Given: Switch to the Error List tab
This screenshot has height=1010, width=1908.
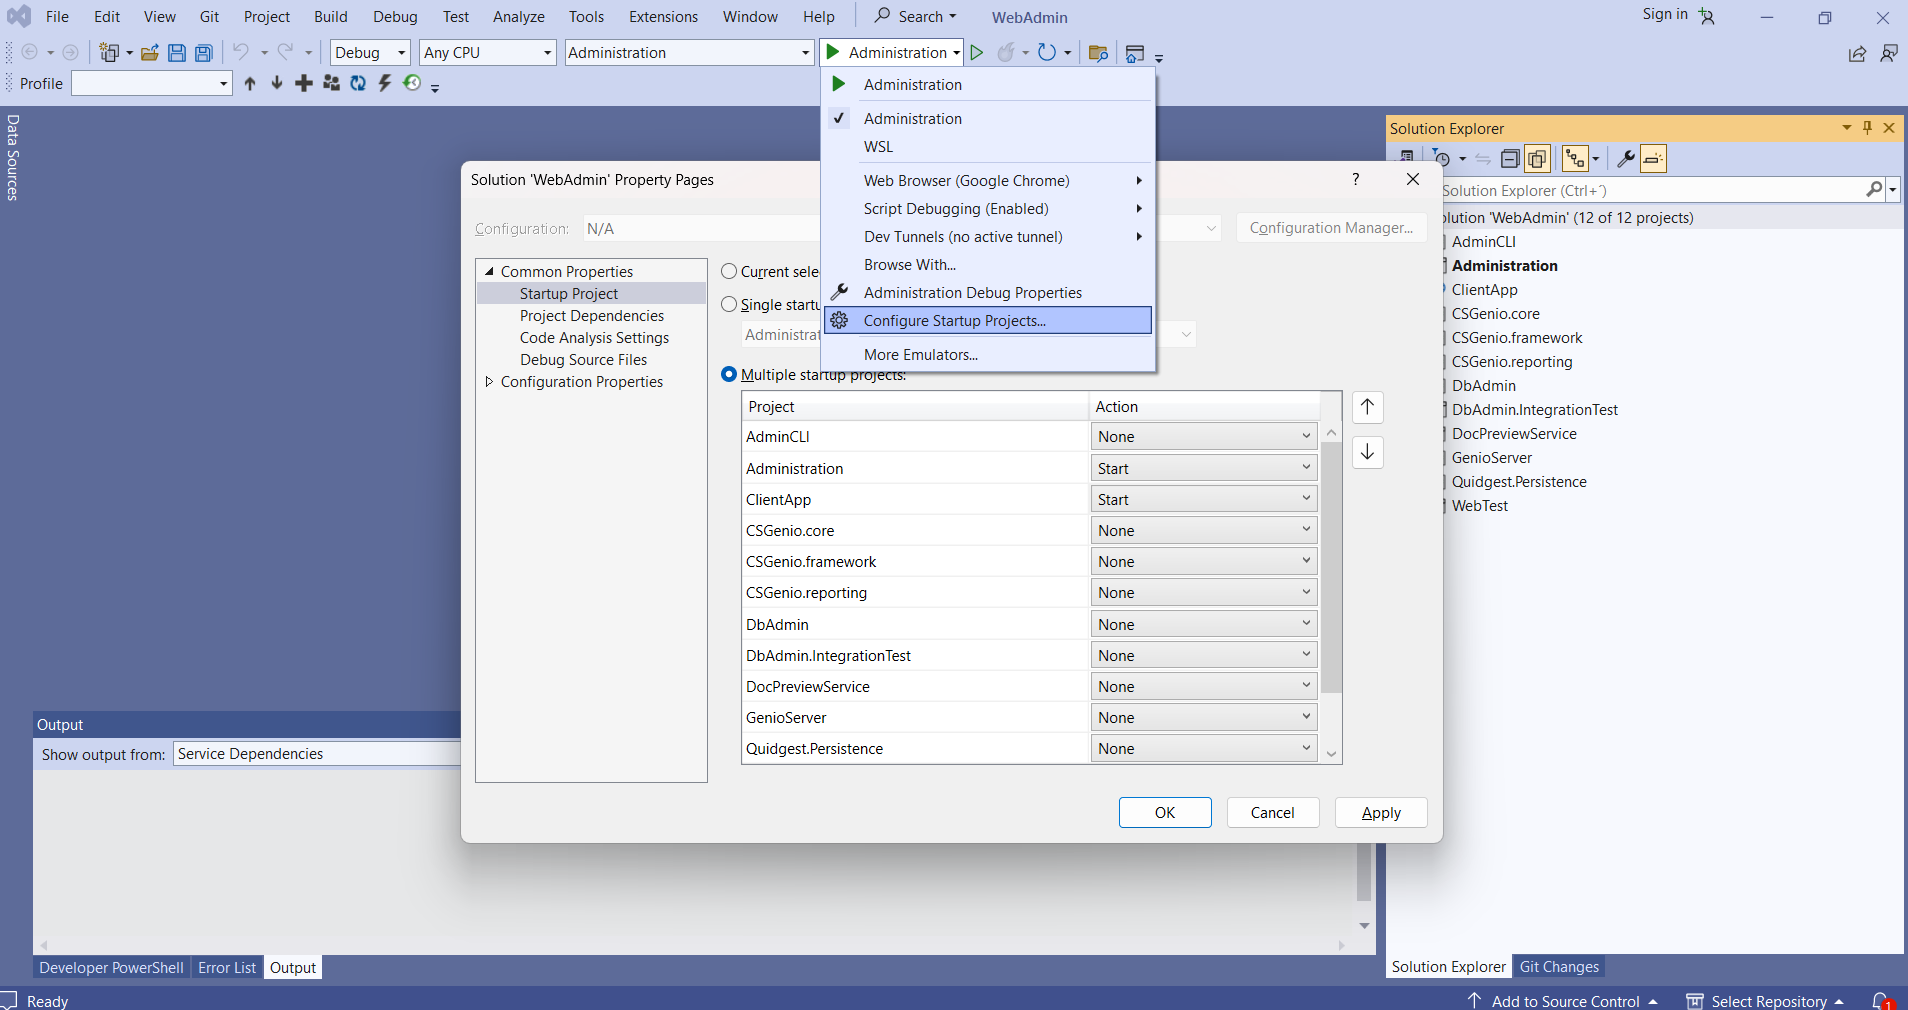Looking at the screenshot, I should [x=227, y=967].
